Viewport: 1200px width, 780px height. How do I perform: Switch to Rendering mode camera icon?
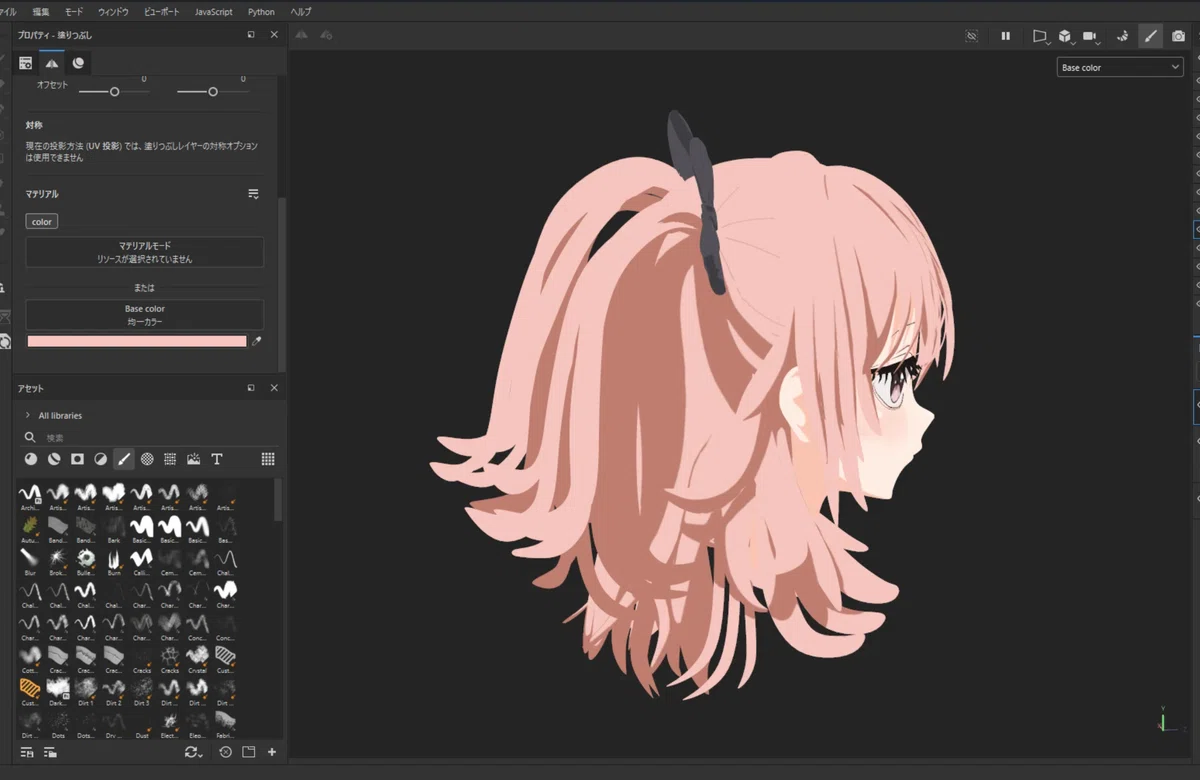pyautogui.click(x=1179, y=36)
